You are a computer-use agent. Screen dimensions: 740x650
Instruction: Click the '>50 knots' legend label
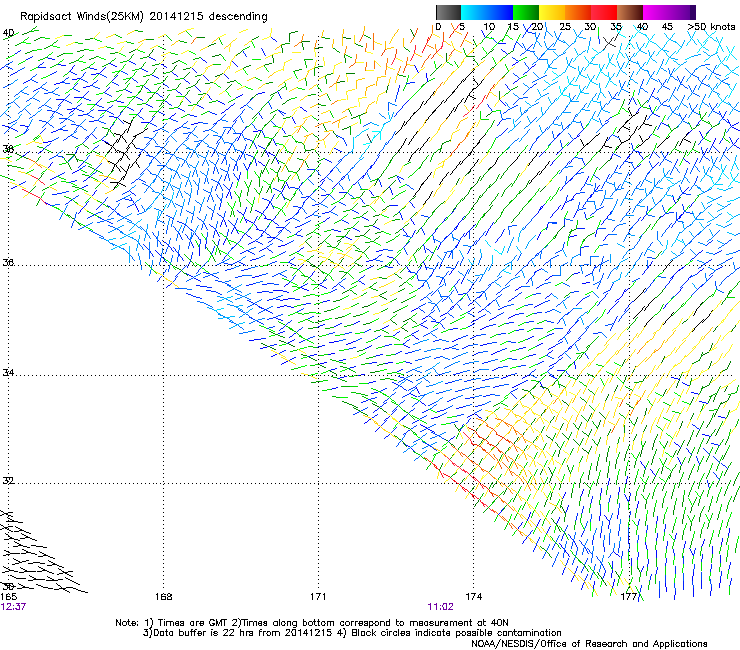coord(711,26)
